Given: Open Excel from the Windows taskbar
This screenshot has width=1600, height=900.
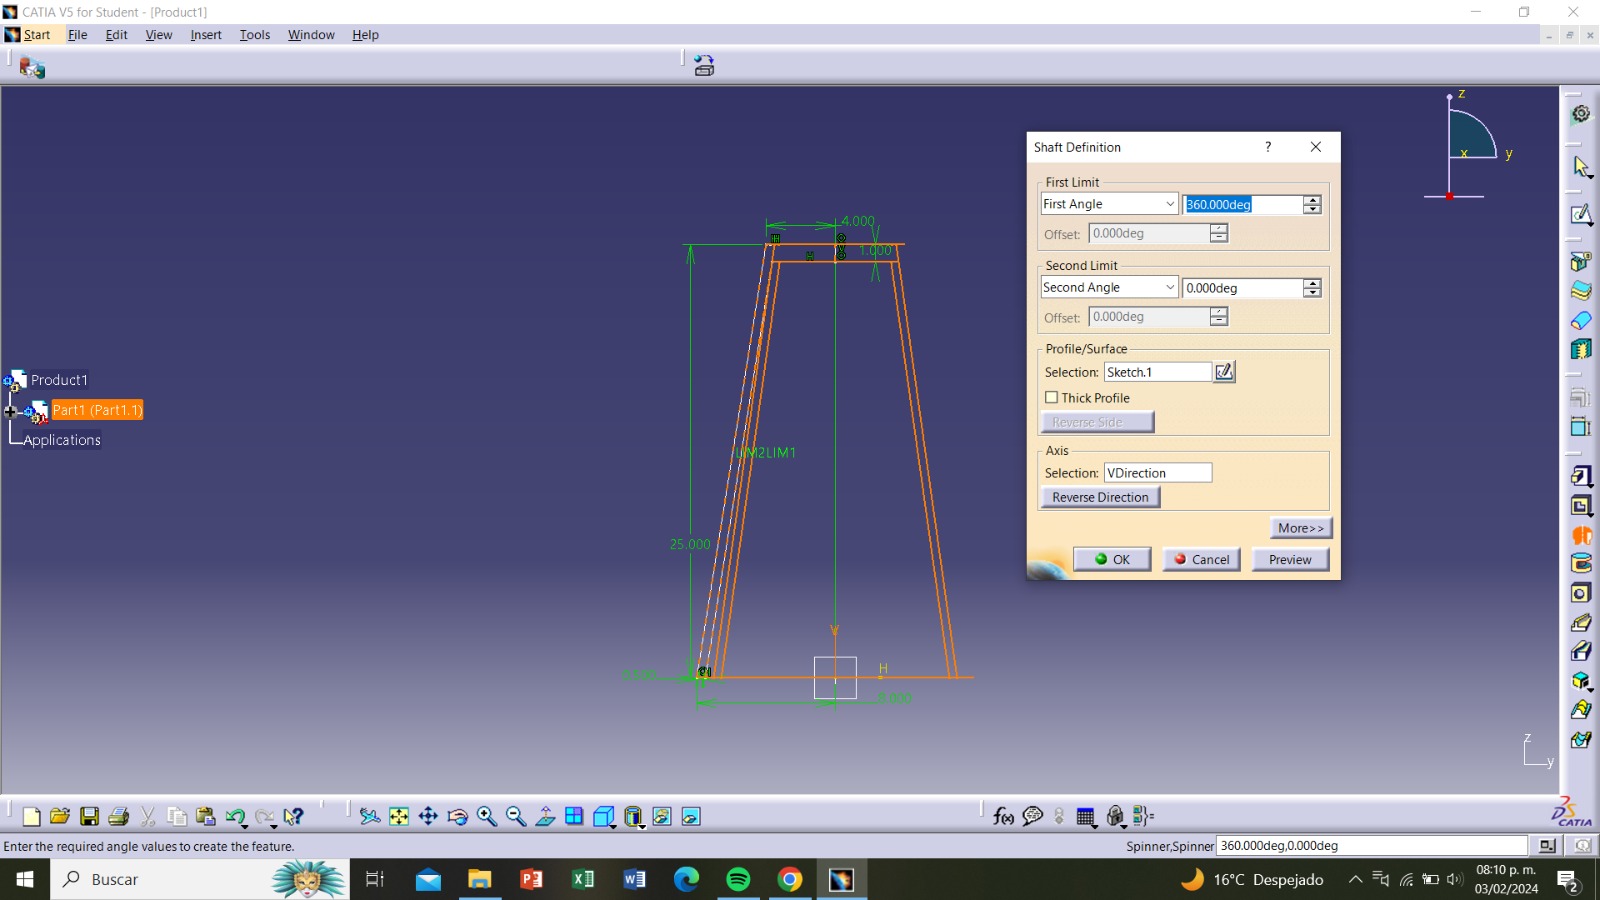Looking at the screenshot, I should coord(583,879).
